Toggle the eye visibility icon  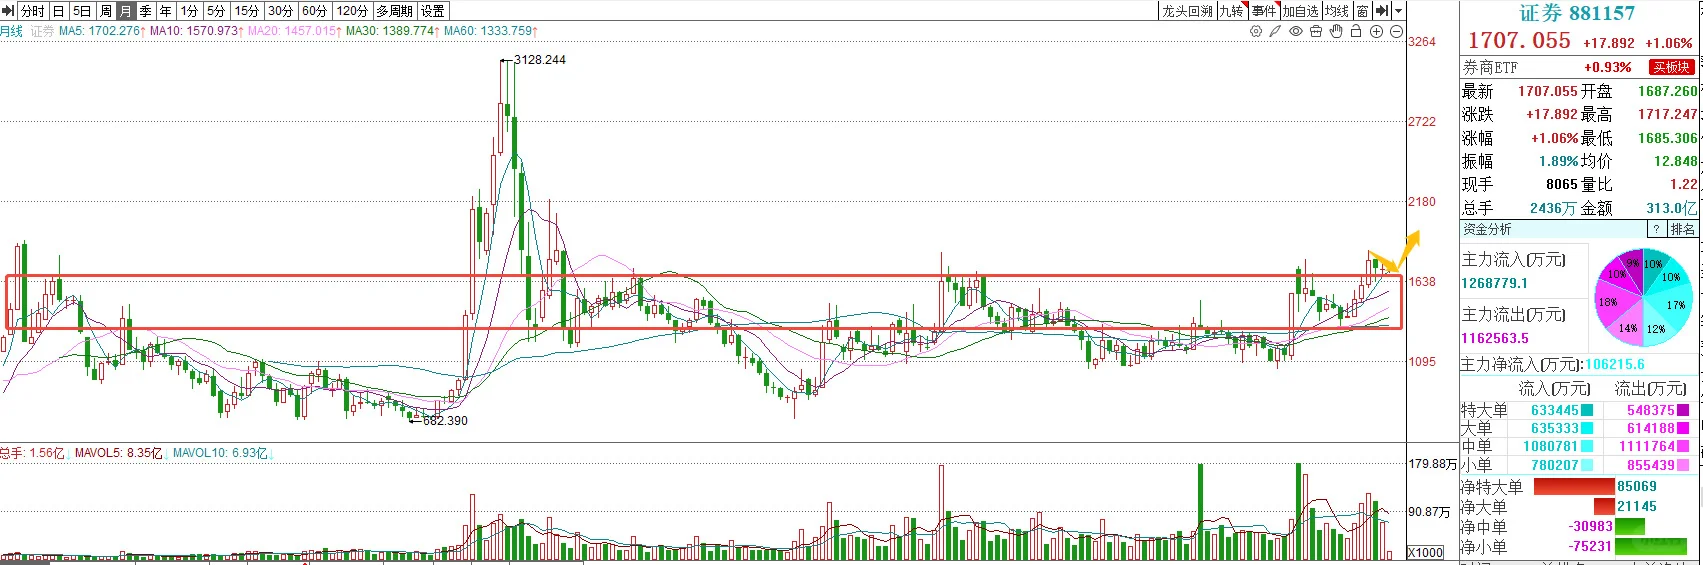click(x=1296, y=31)
